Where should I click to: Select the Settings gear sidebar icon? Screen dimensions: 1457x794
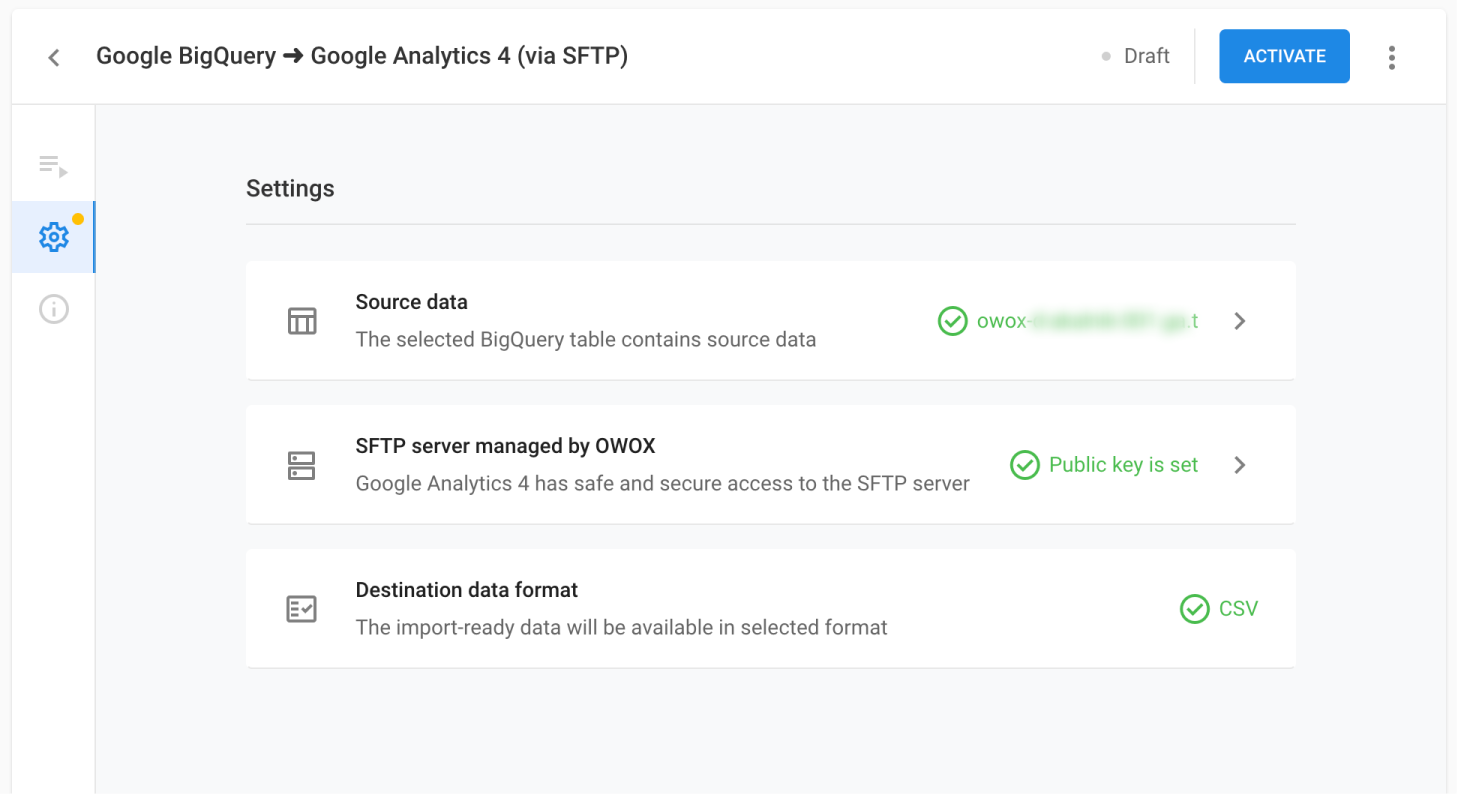(53, 237)
